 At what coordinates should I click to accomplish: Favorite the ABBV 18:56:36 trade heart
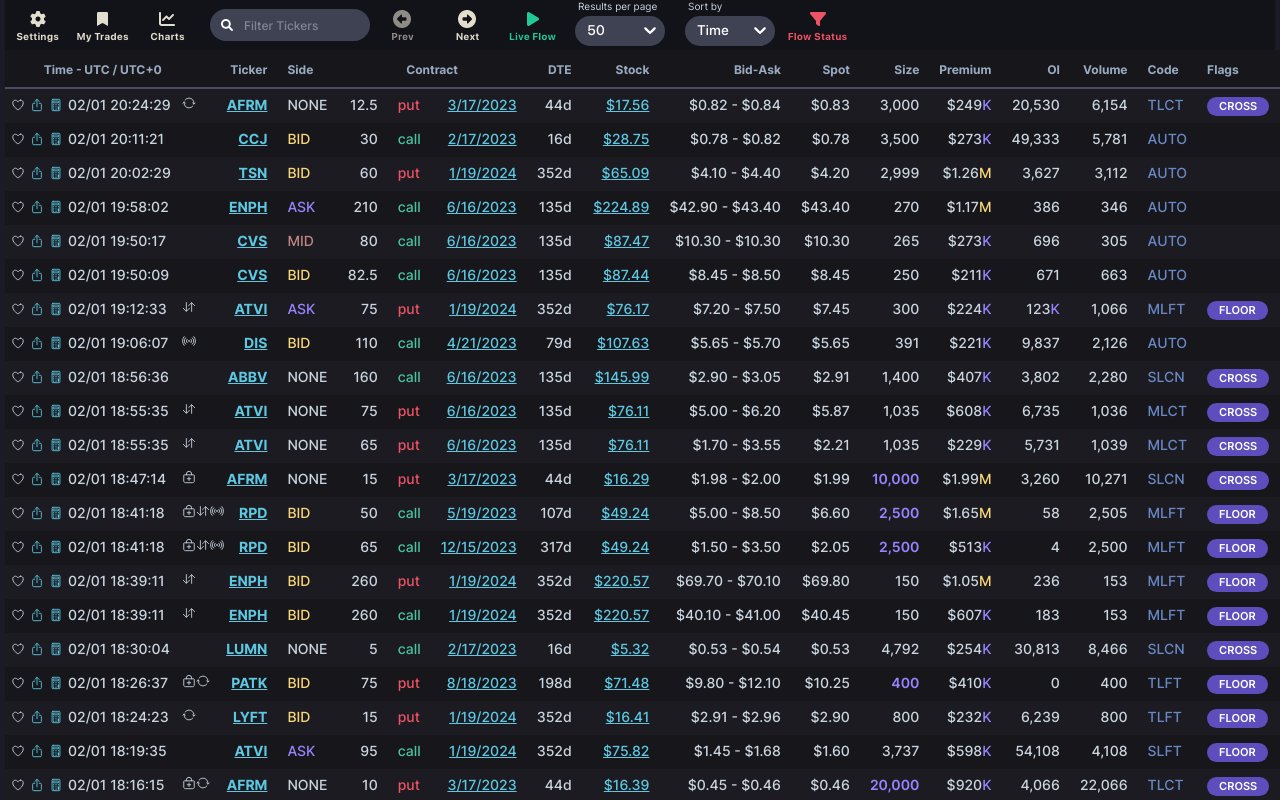click(x=18, y=377)
